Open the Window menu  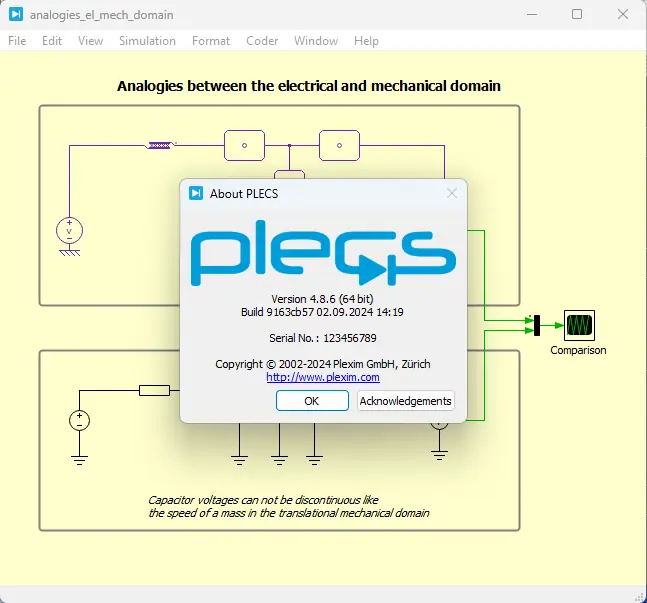pos(316,41)
